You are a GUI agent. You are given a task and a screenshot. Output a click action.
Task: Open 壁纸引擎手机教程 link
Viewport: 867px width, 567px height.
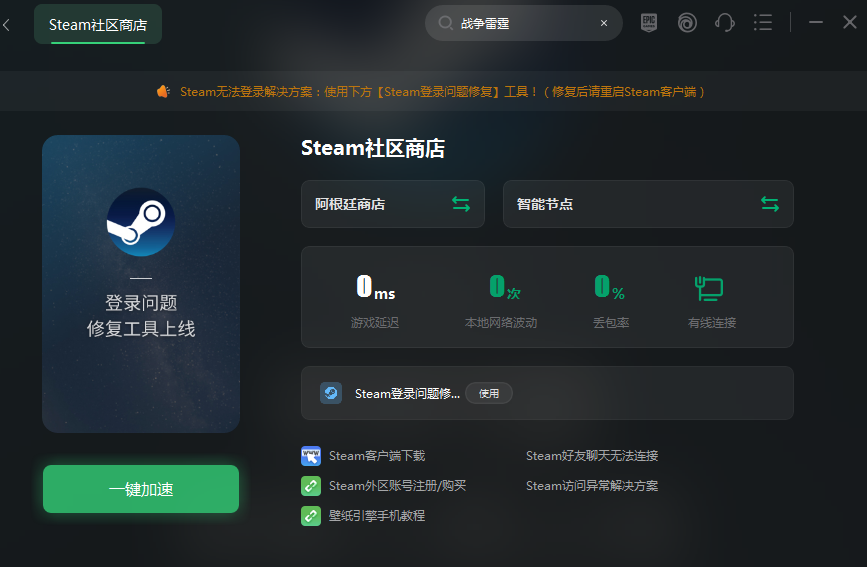point(377,516)
